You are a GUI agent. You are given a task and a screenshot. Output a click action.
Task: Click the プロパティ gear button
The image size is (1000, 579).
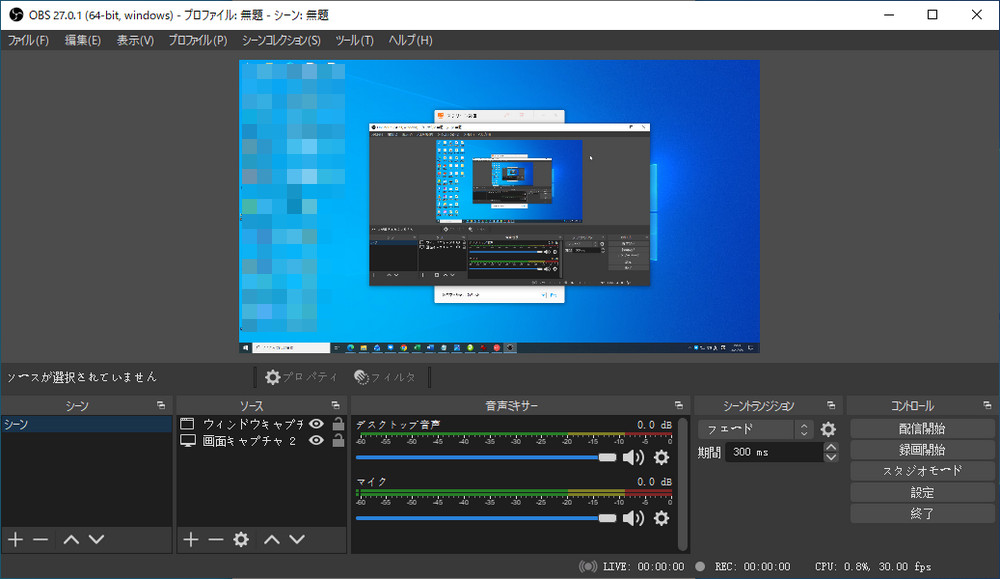tap(301, 377)
